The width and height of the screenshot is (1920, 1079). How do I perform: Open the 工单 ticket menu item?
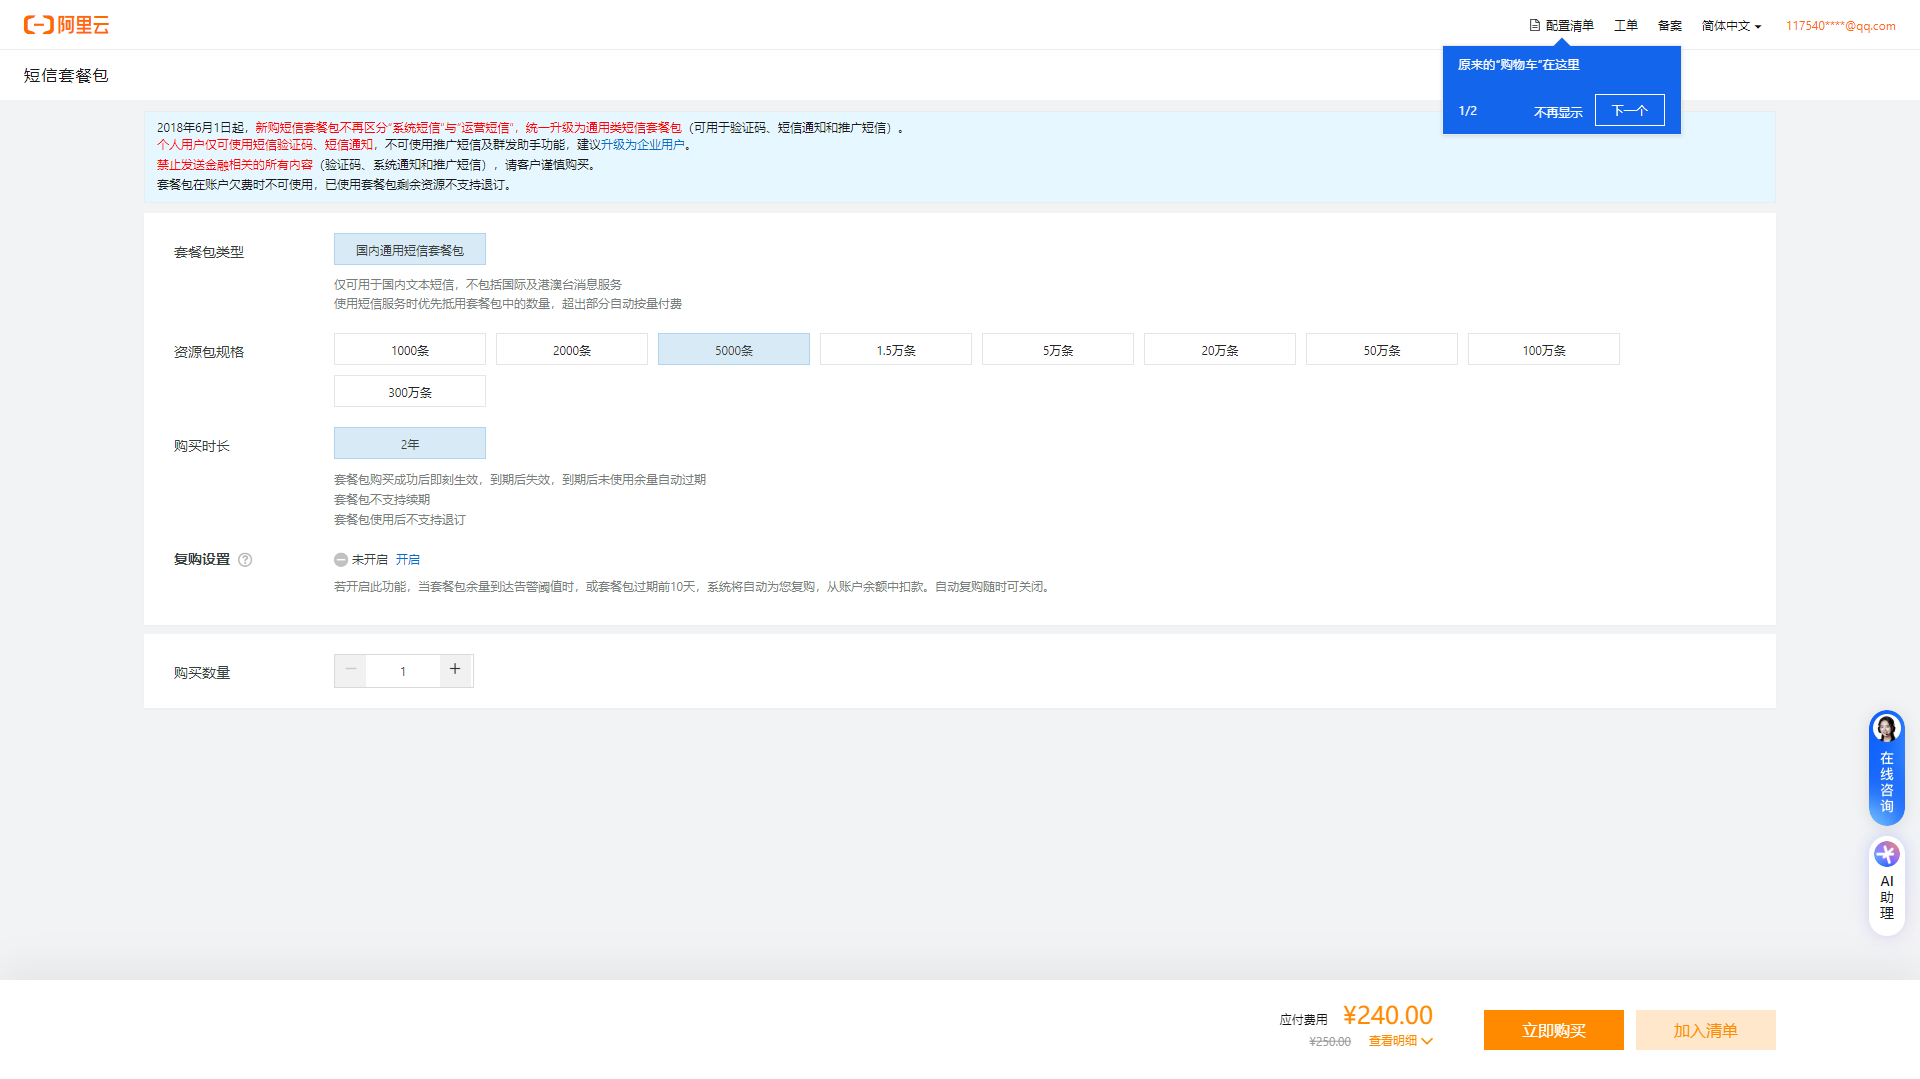pos(1625,26)
